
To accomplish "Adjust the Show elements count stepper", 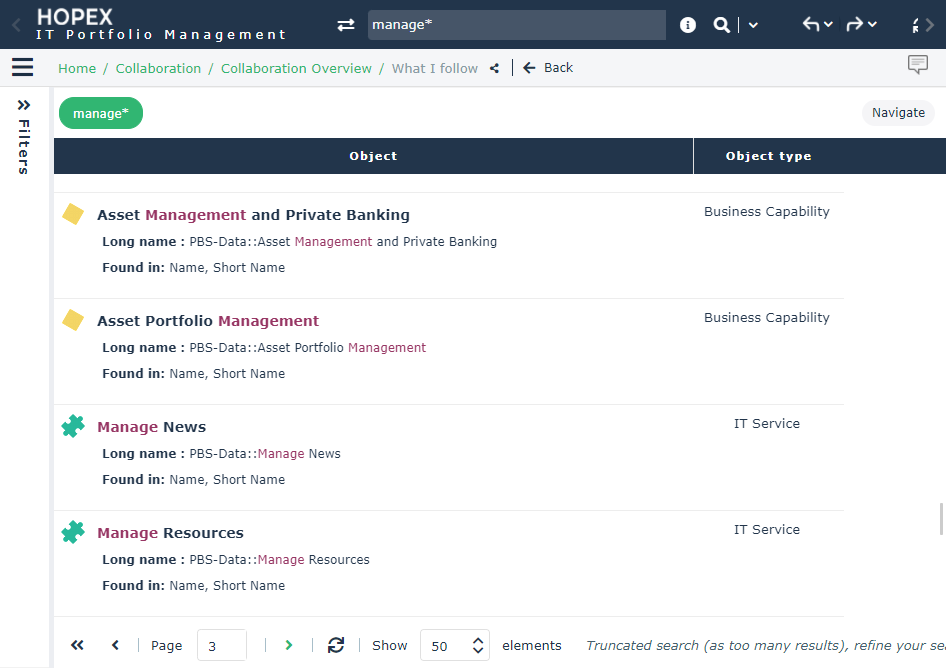I will tap(478, 645).
